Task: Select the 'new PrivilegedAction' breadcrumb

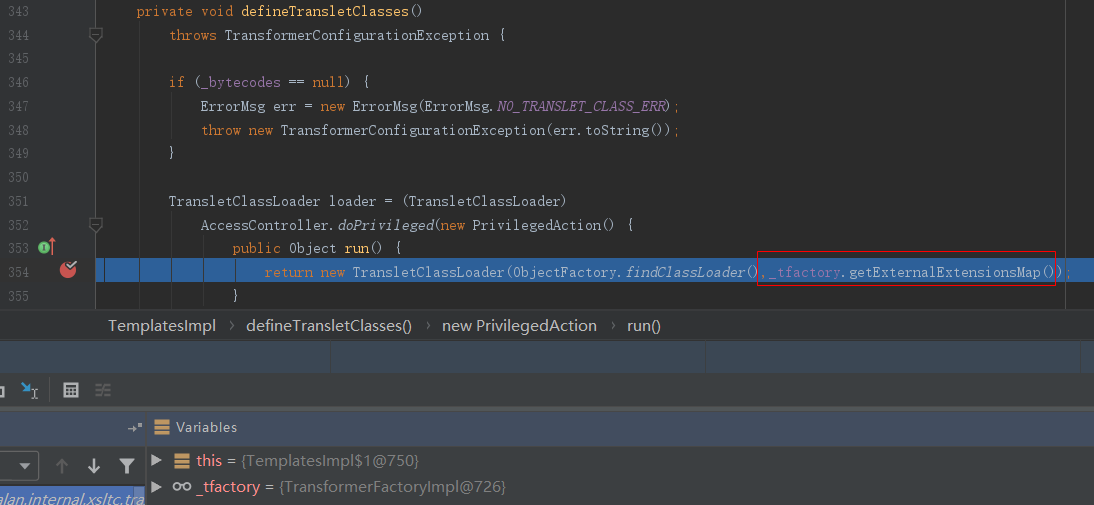Action: point(519,326)
